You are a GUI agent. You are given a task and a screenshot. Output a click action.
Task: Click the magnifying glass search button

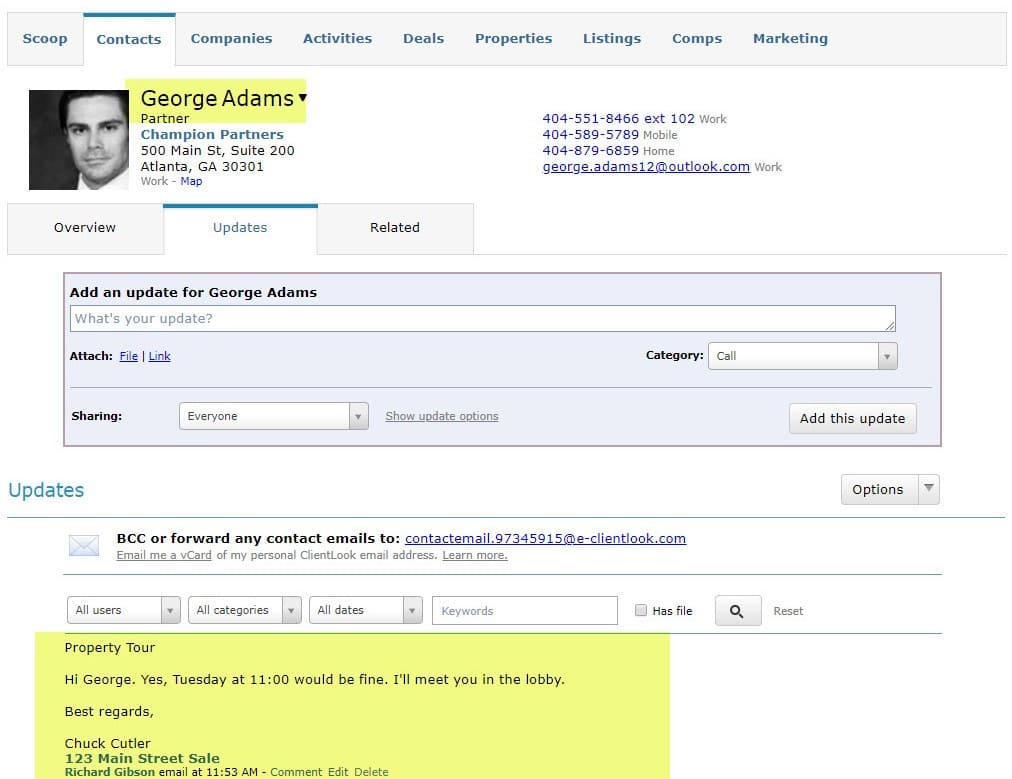(x=738, y=611)
